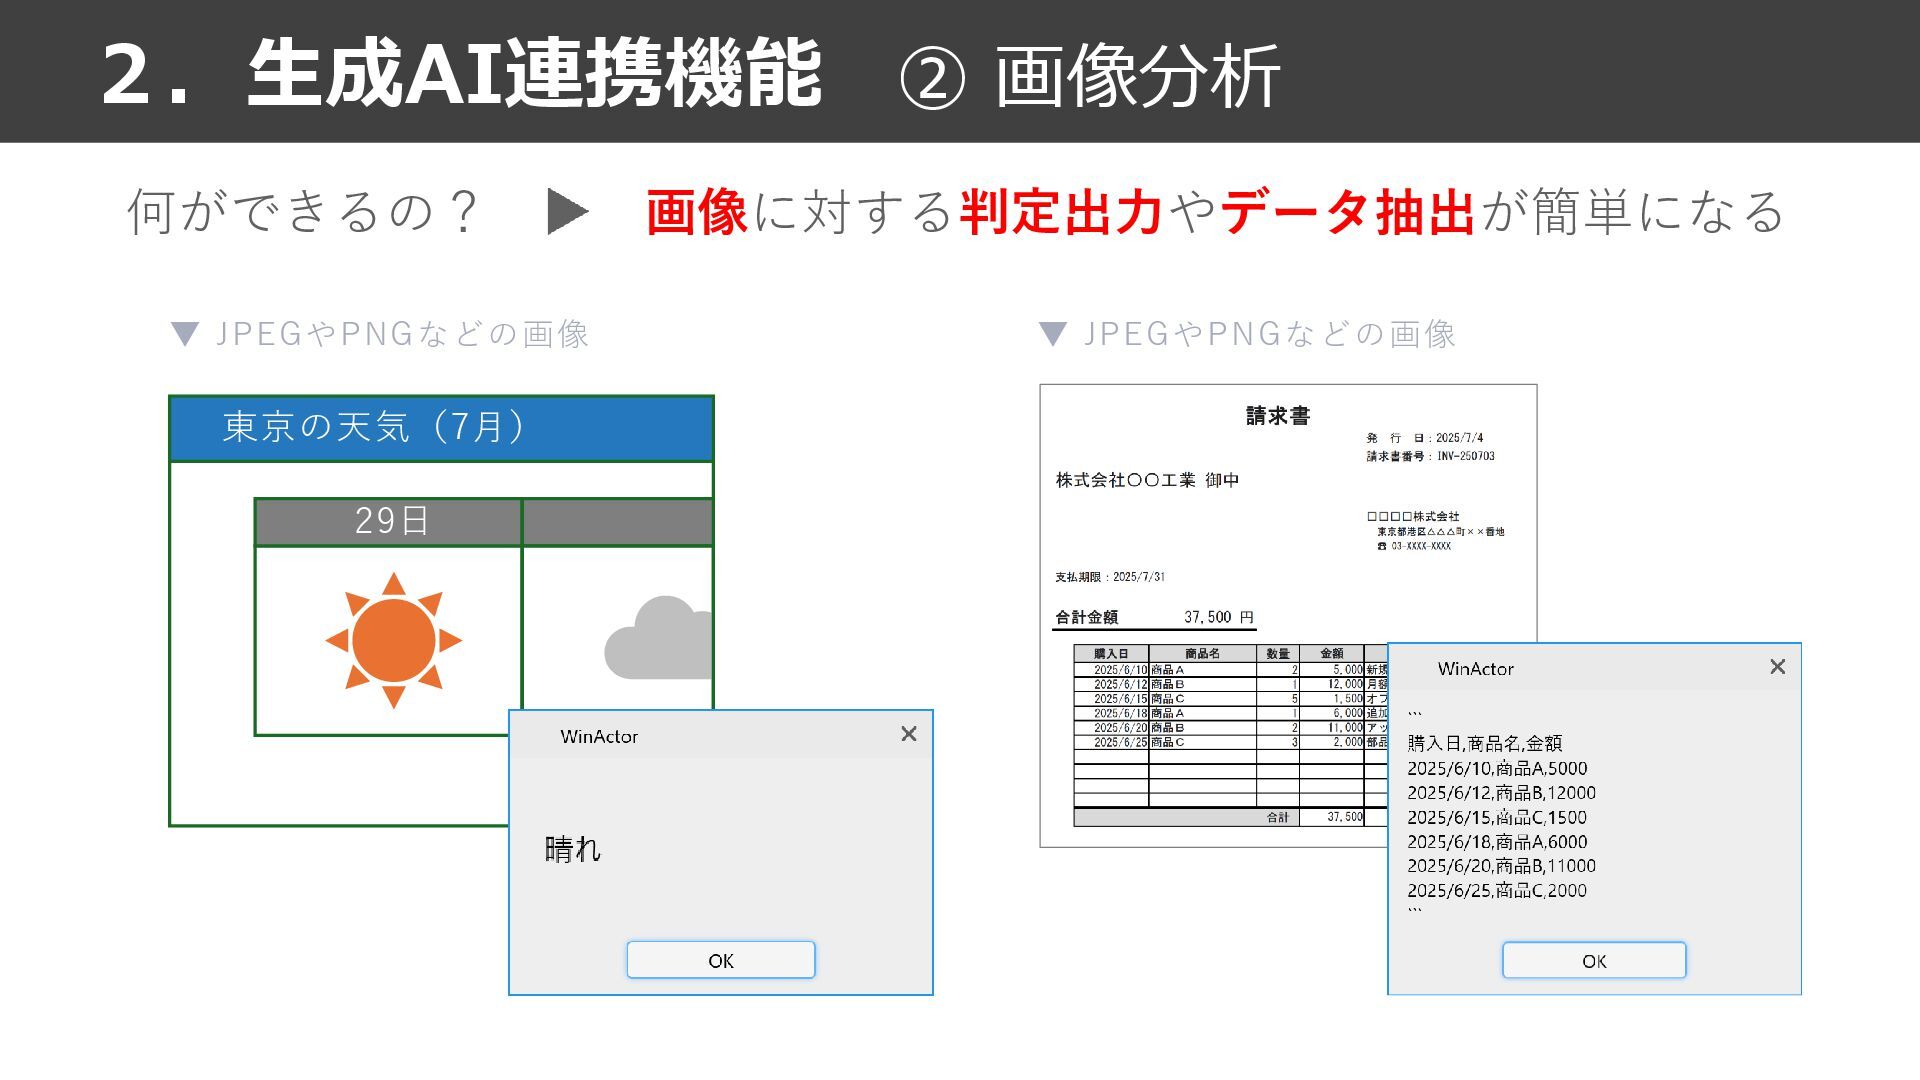Click OK in the 晴れ WinActor dialog
Image resolution: width=1920 pixels, height=1080 pixels.
pos(720,960)
